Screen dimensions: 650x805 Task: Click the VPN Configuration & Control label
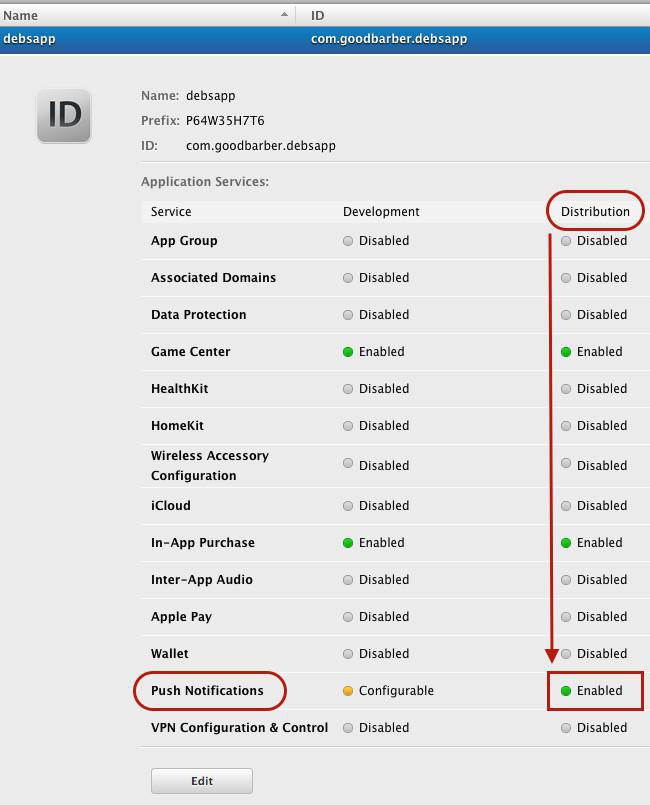[x=239, y=728]
